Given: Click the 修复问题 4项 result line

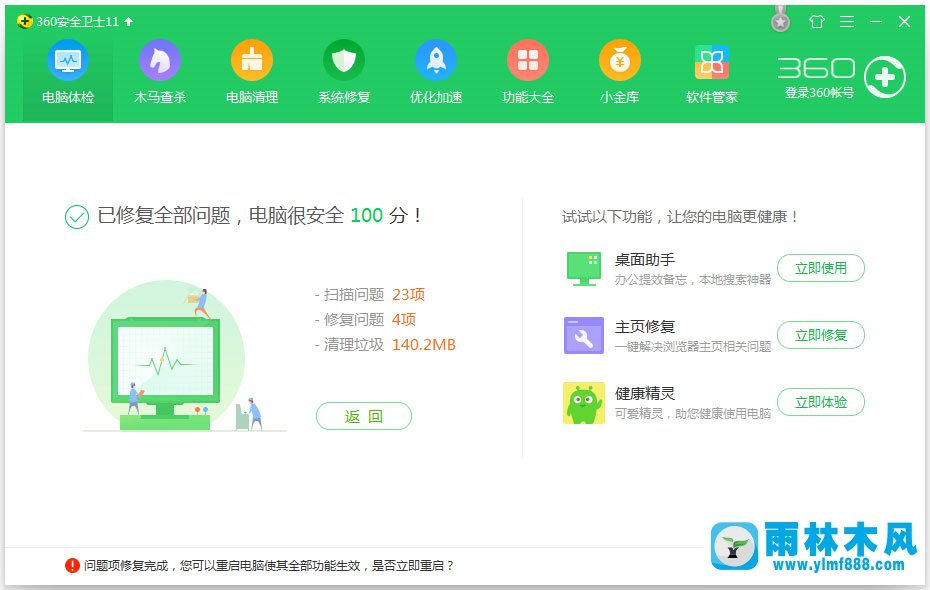Looking at the screenshot, I should pos(365,320).
